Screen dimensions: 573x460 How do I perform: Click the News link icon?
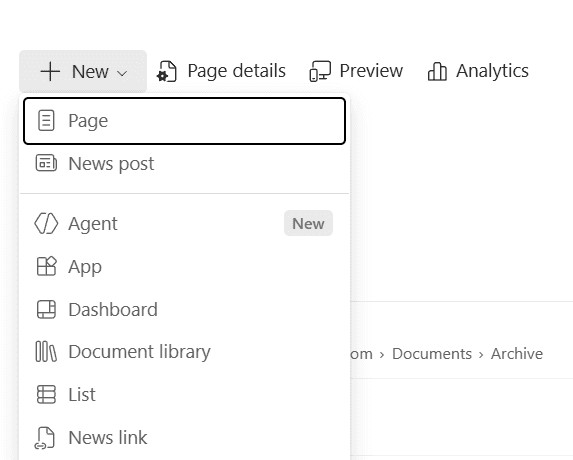[45, 438]
